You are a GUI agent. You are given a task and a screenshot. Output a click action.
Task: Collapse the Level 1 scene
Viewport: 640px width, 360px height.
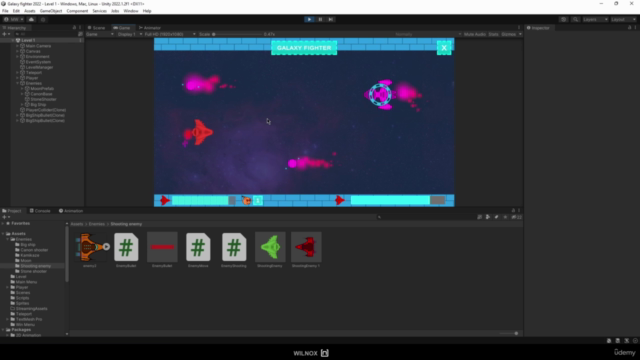[13, 40]
